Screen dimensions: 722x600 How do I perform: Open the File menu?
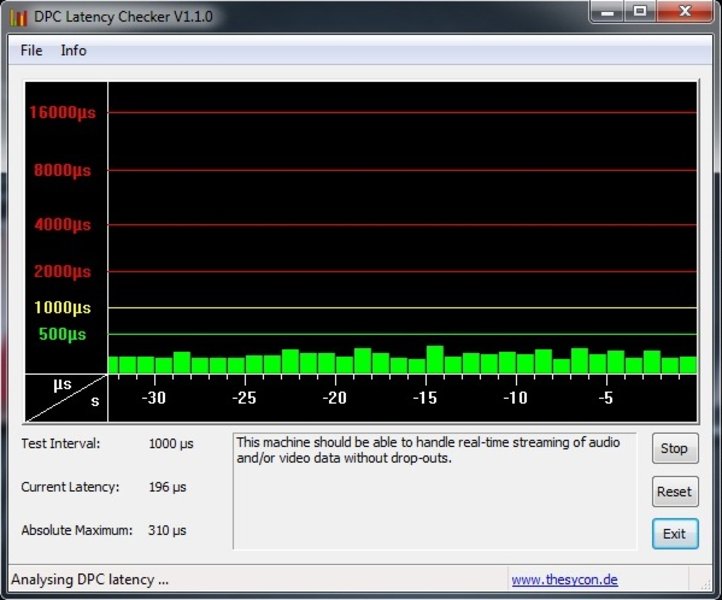point(31,50)
